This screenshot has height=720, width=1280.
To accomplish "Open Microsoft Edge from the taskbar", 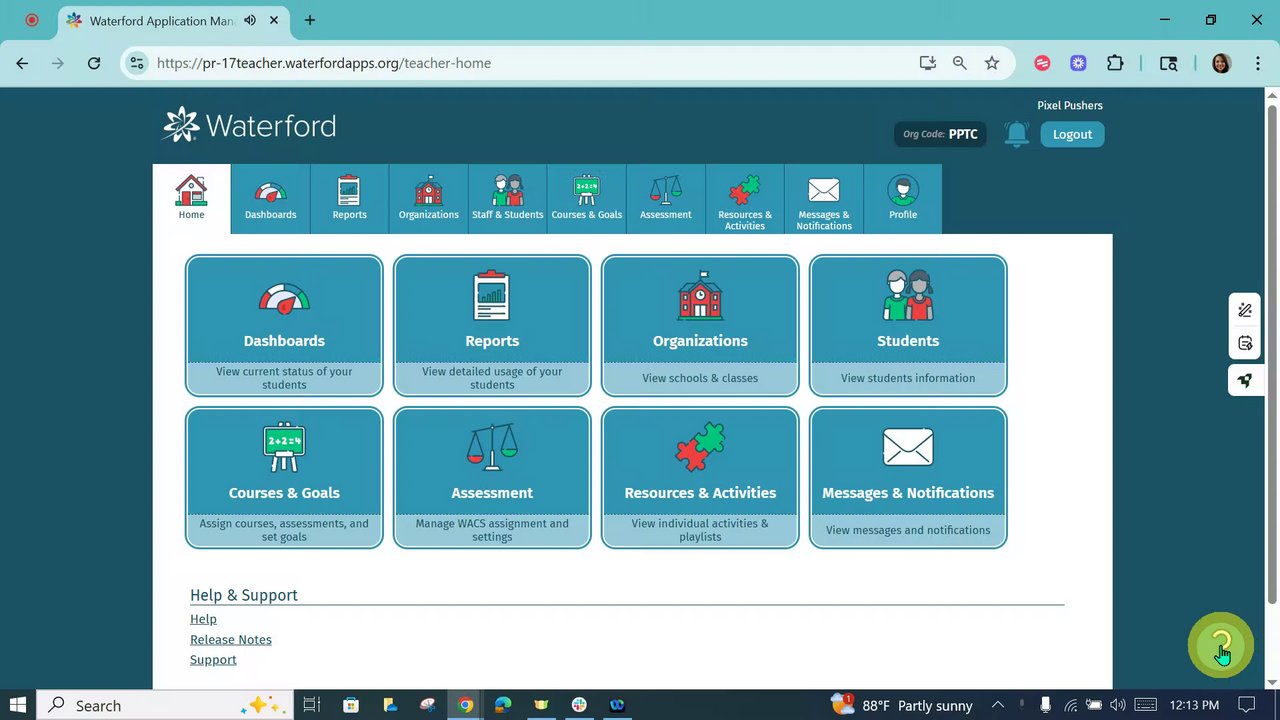I will point(503,705).
